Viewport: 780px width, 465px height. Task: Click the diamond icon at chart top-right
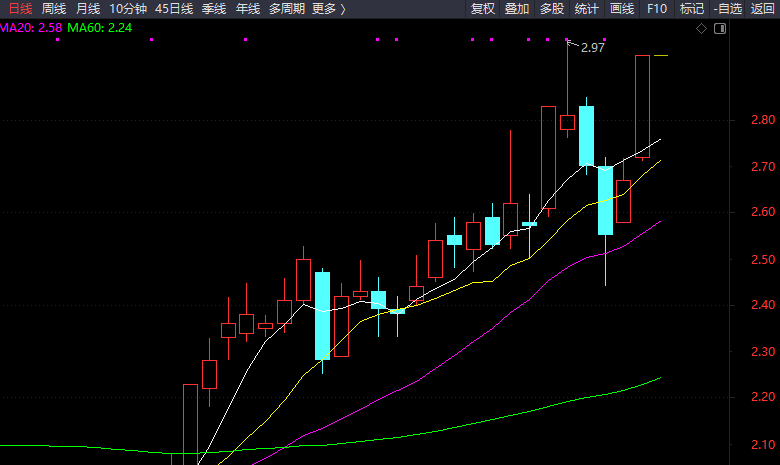(701, 29)
